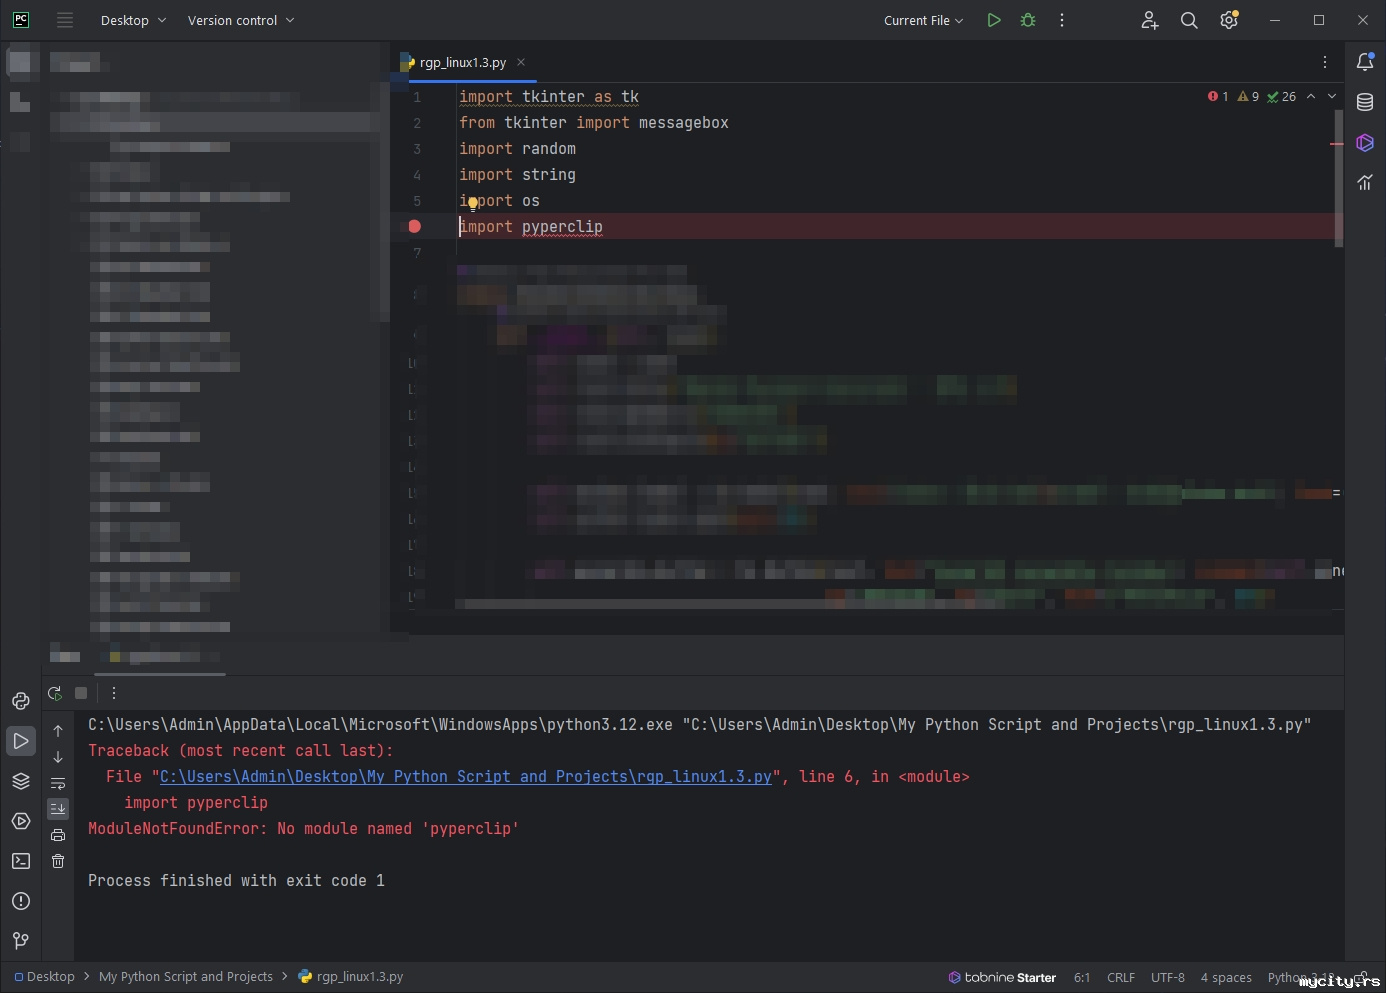Clear the run console with trash icon
1386x993 pixels.
point(58,861)
